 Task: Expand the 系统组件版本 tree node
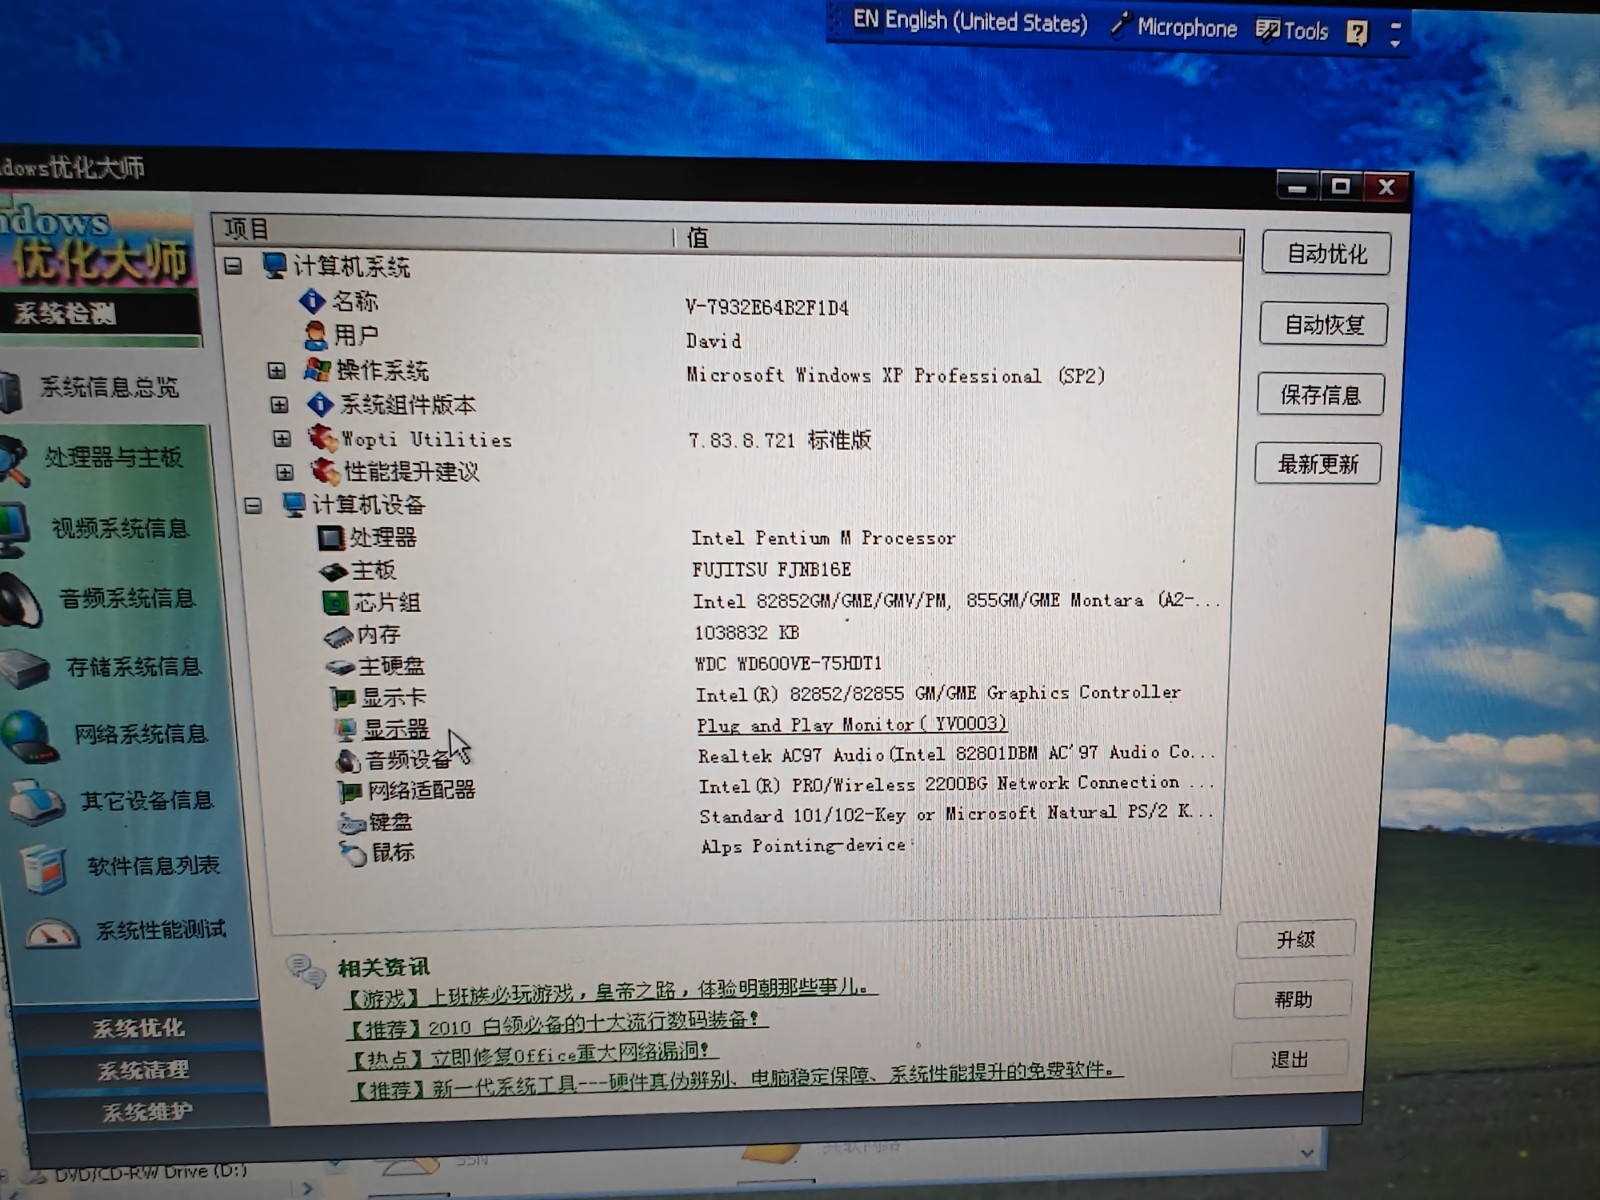[279, 405]
